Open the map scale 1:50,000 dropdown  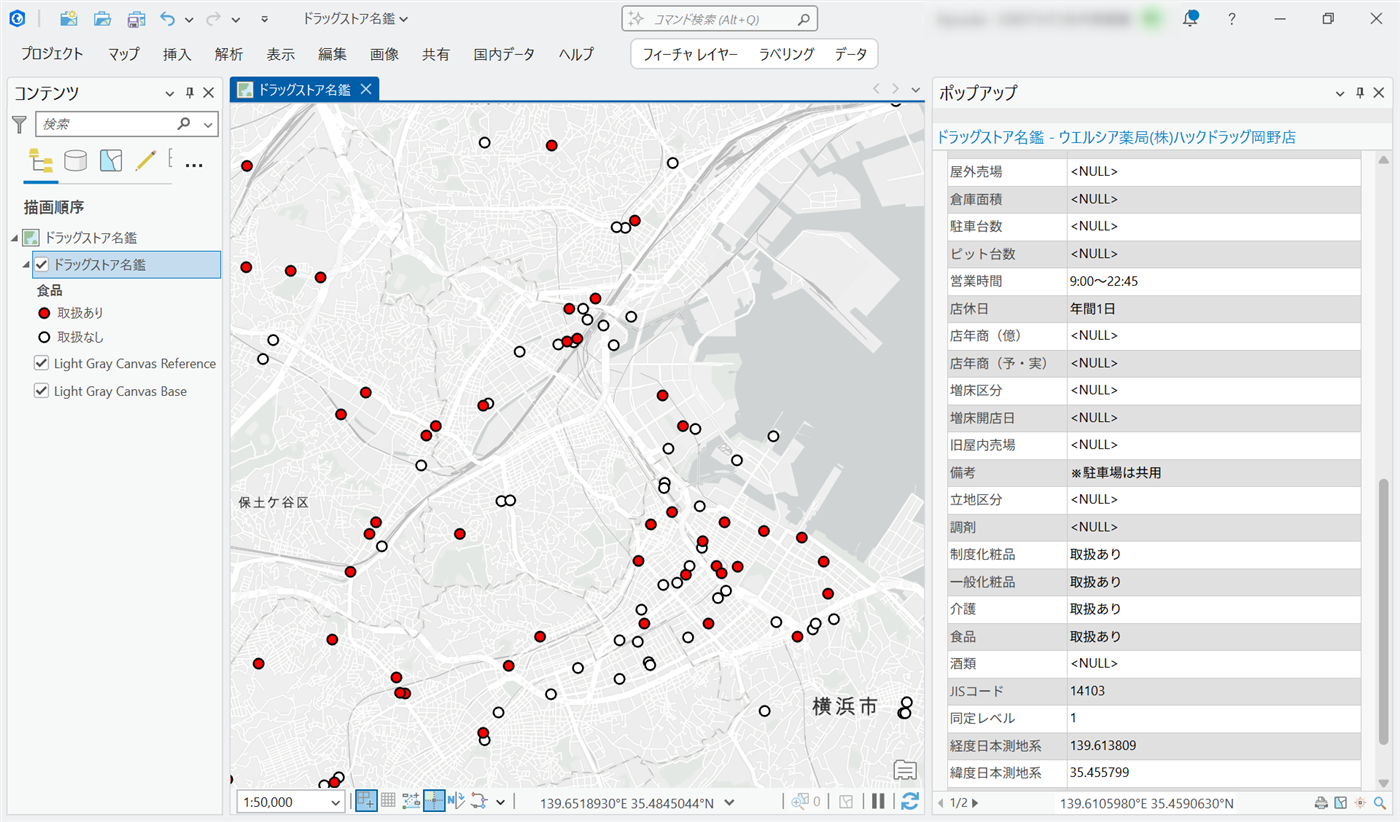(x=335, y=802)
